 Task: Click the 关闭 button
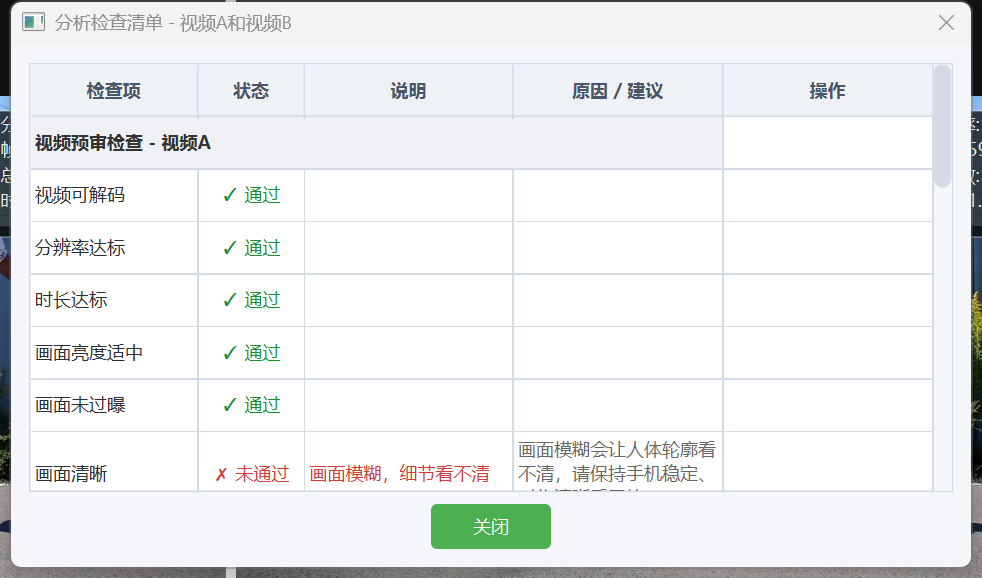pyautogui.click(x=490, y=526)
